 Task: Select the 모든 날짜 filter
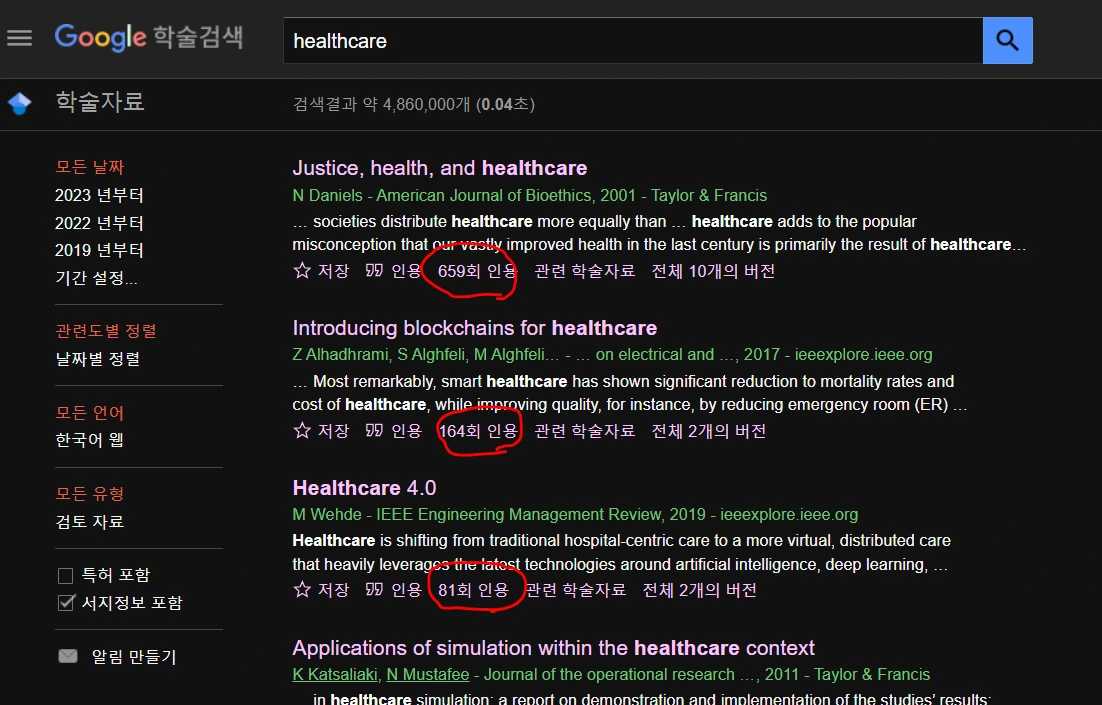point(90,167)
